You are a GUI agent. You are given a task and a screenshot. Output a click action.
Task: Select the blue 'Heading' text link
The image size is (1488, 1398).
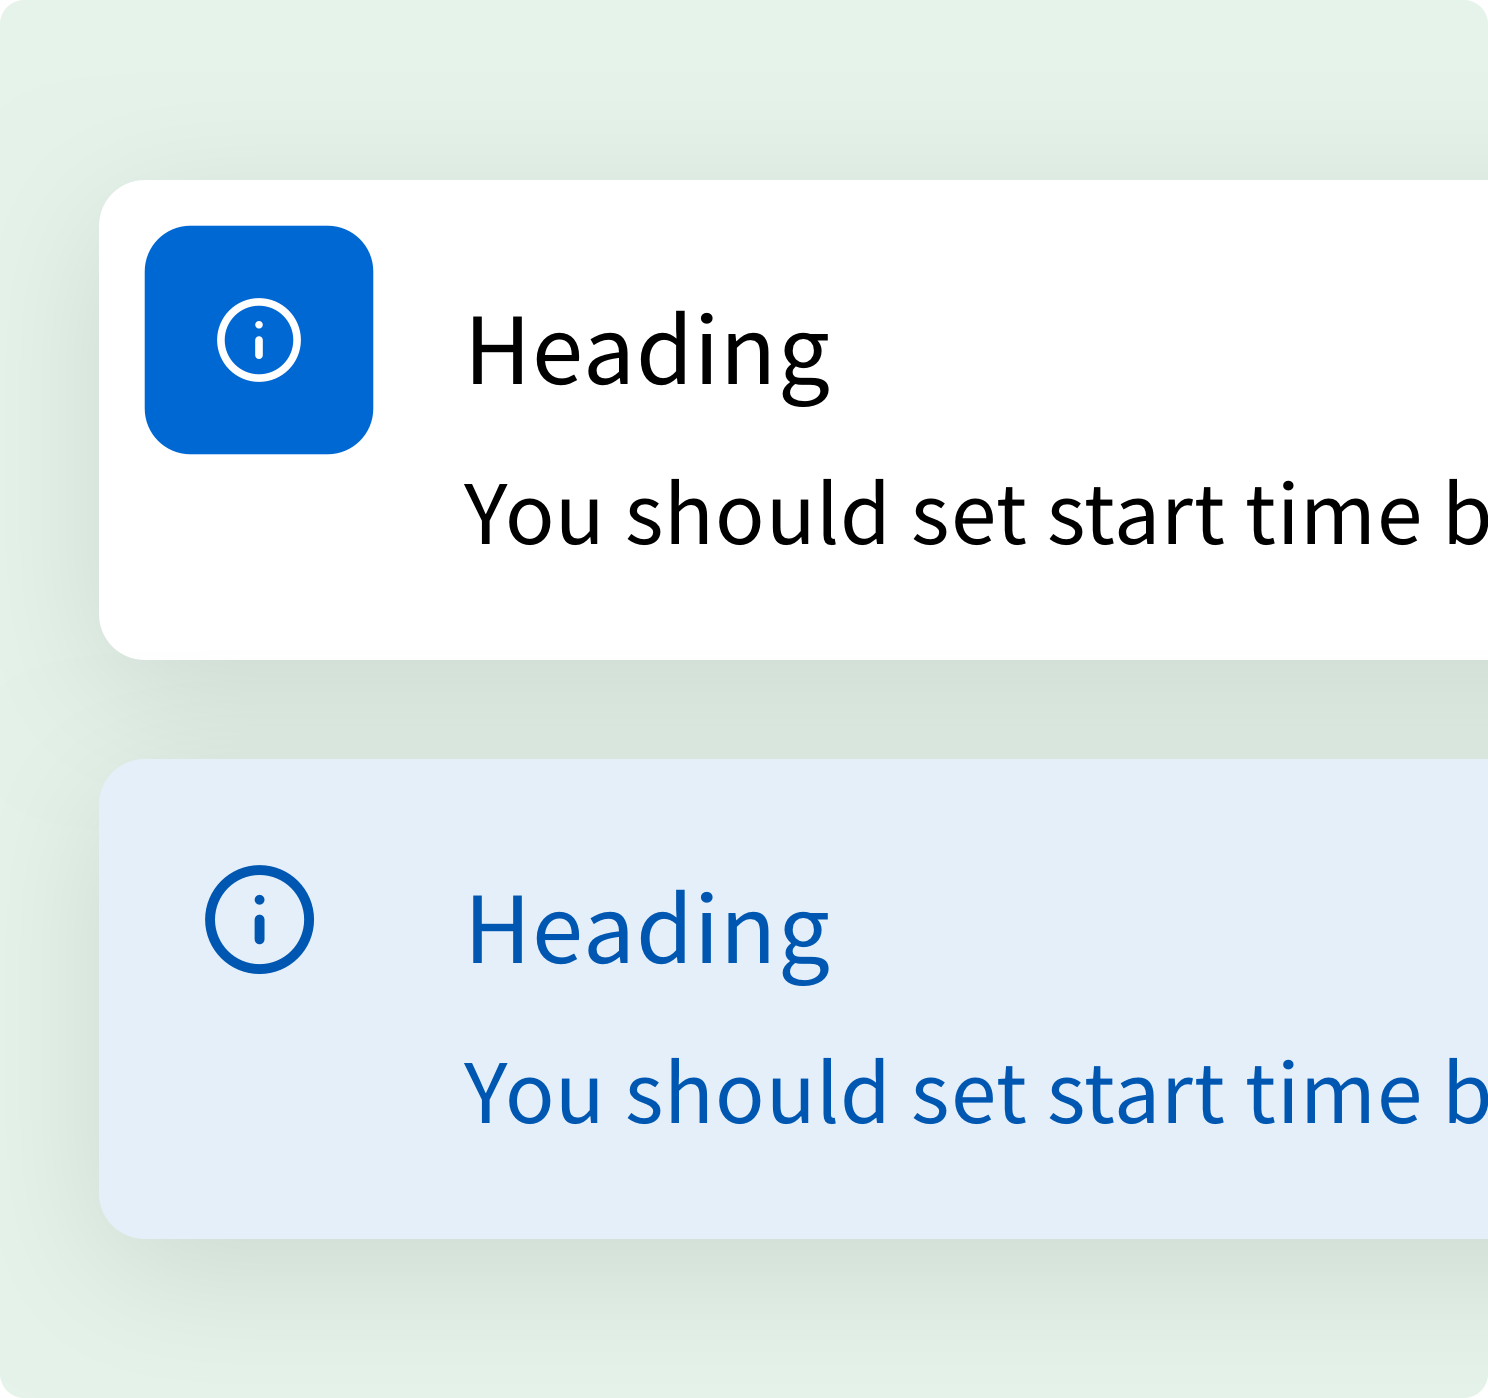tap(648, 930)
